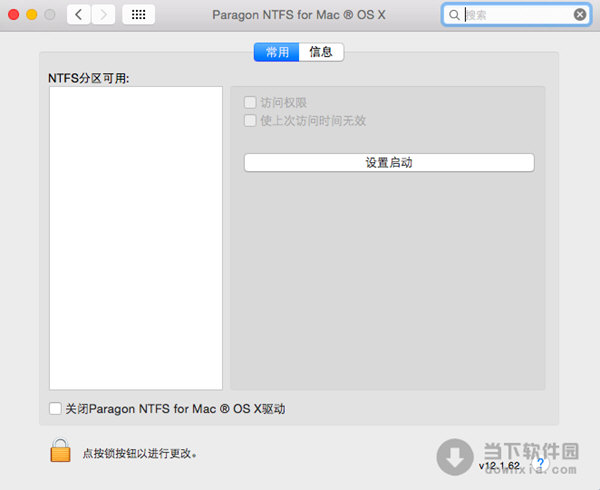Open help with the question mark button
Viewport: 600px width, 490px height.
[x=540, y=464]
